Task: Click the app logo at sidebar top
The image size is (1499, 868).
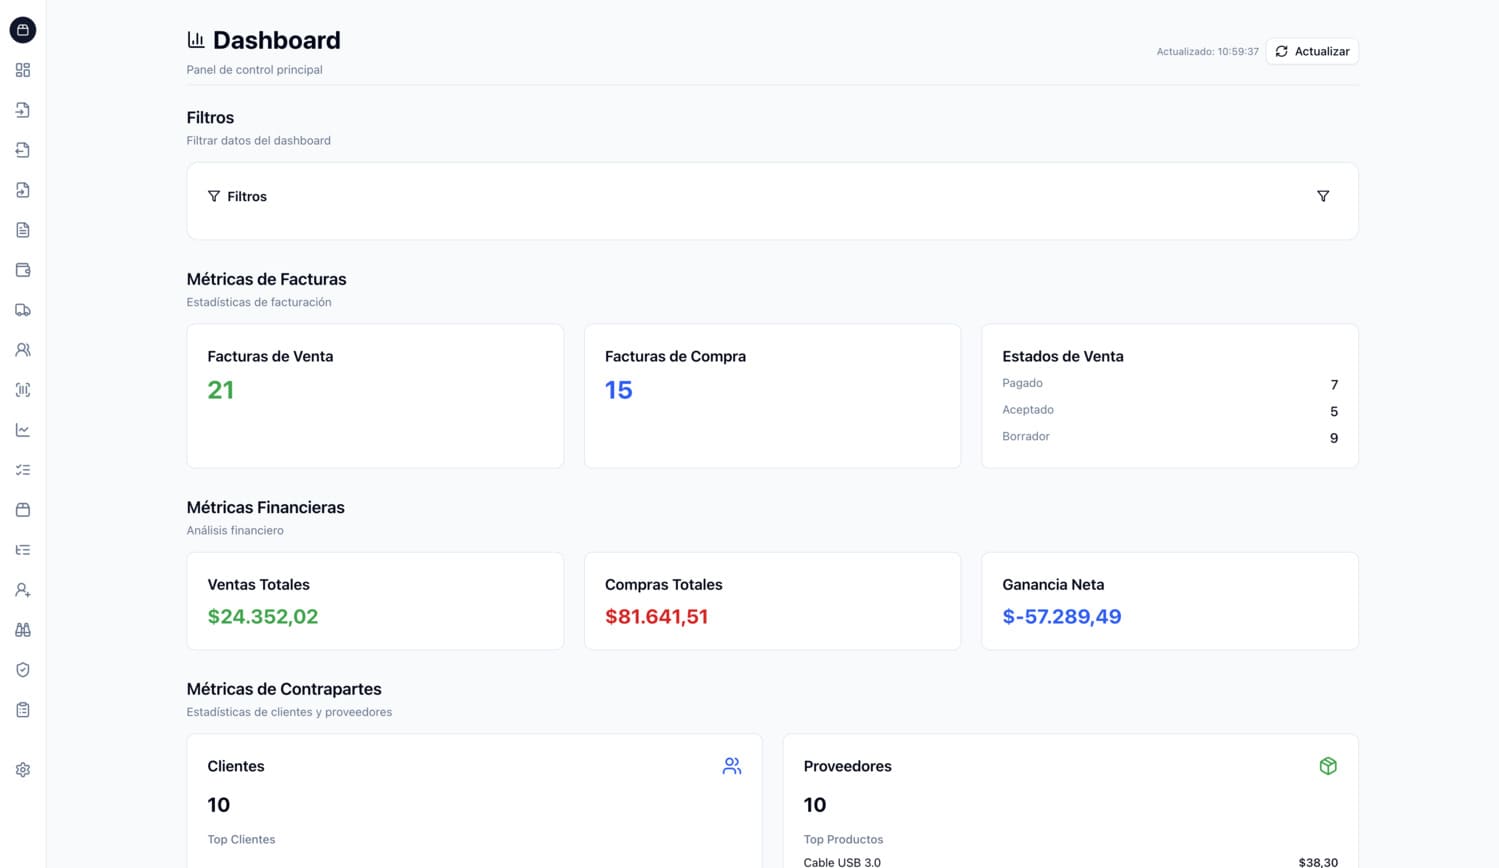Action: pos(23,30)
